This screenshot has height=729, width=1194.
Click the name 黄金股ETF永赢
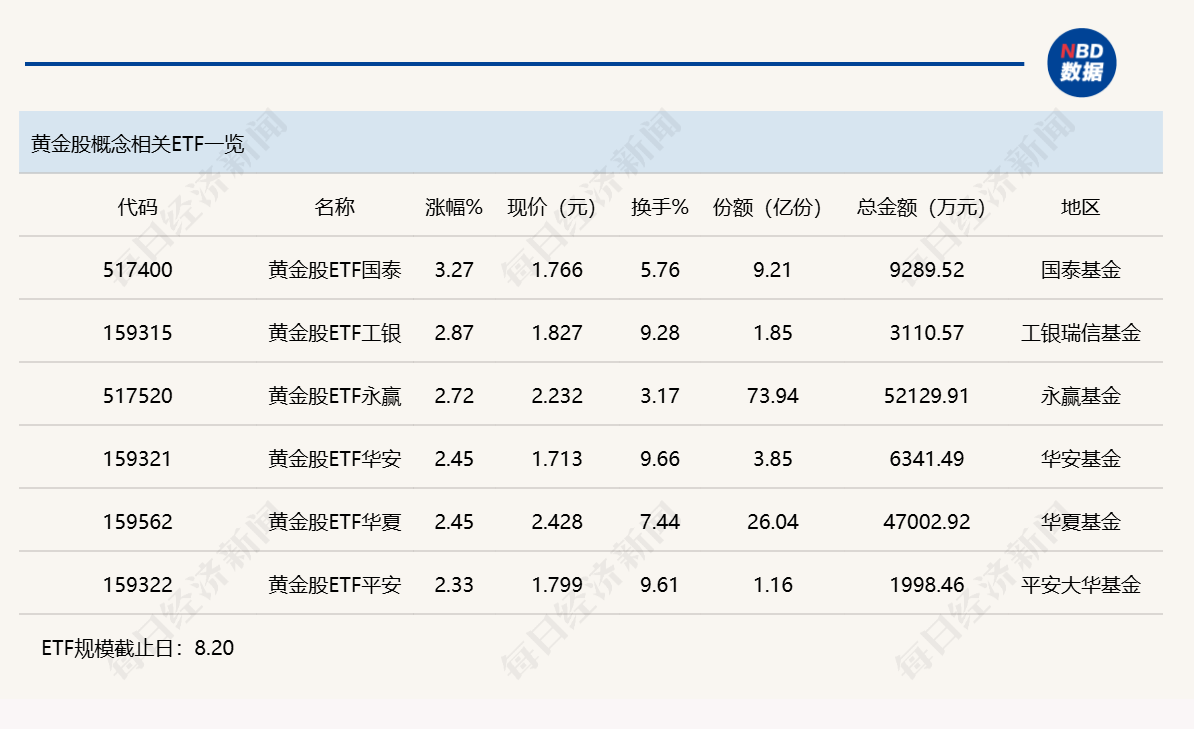tap(334, 396)
